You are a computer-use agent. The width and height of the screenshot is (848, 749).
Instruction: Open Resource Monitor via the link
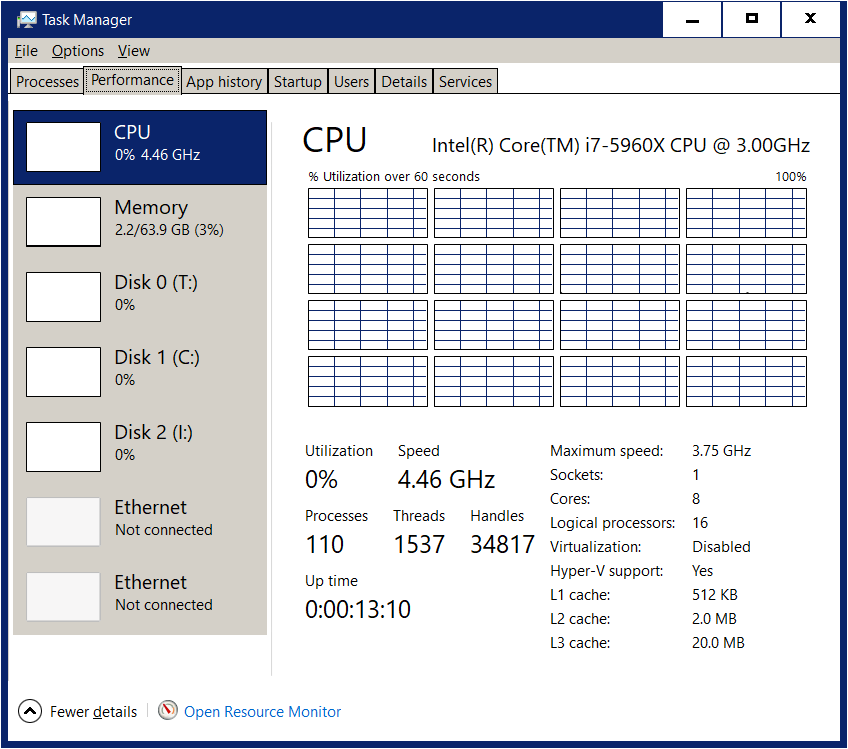[262, 711]
